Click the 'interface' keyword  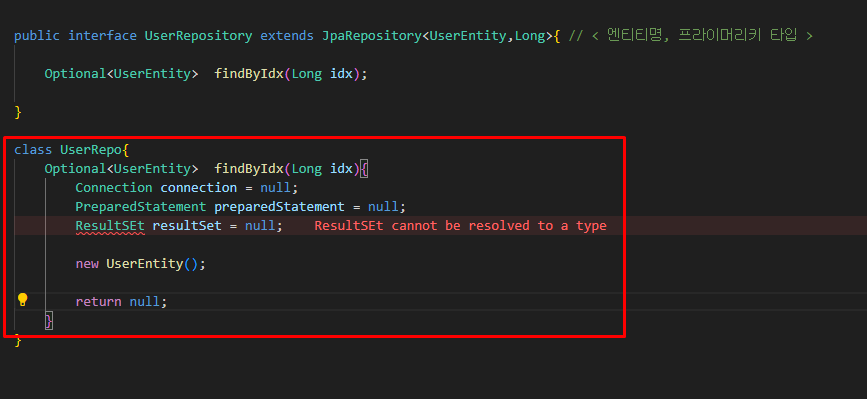coord(102,36)
